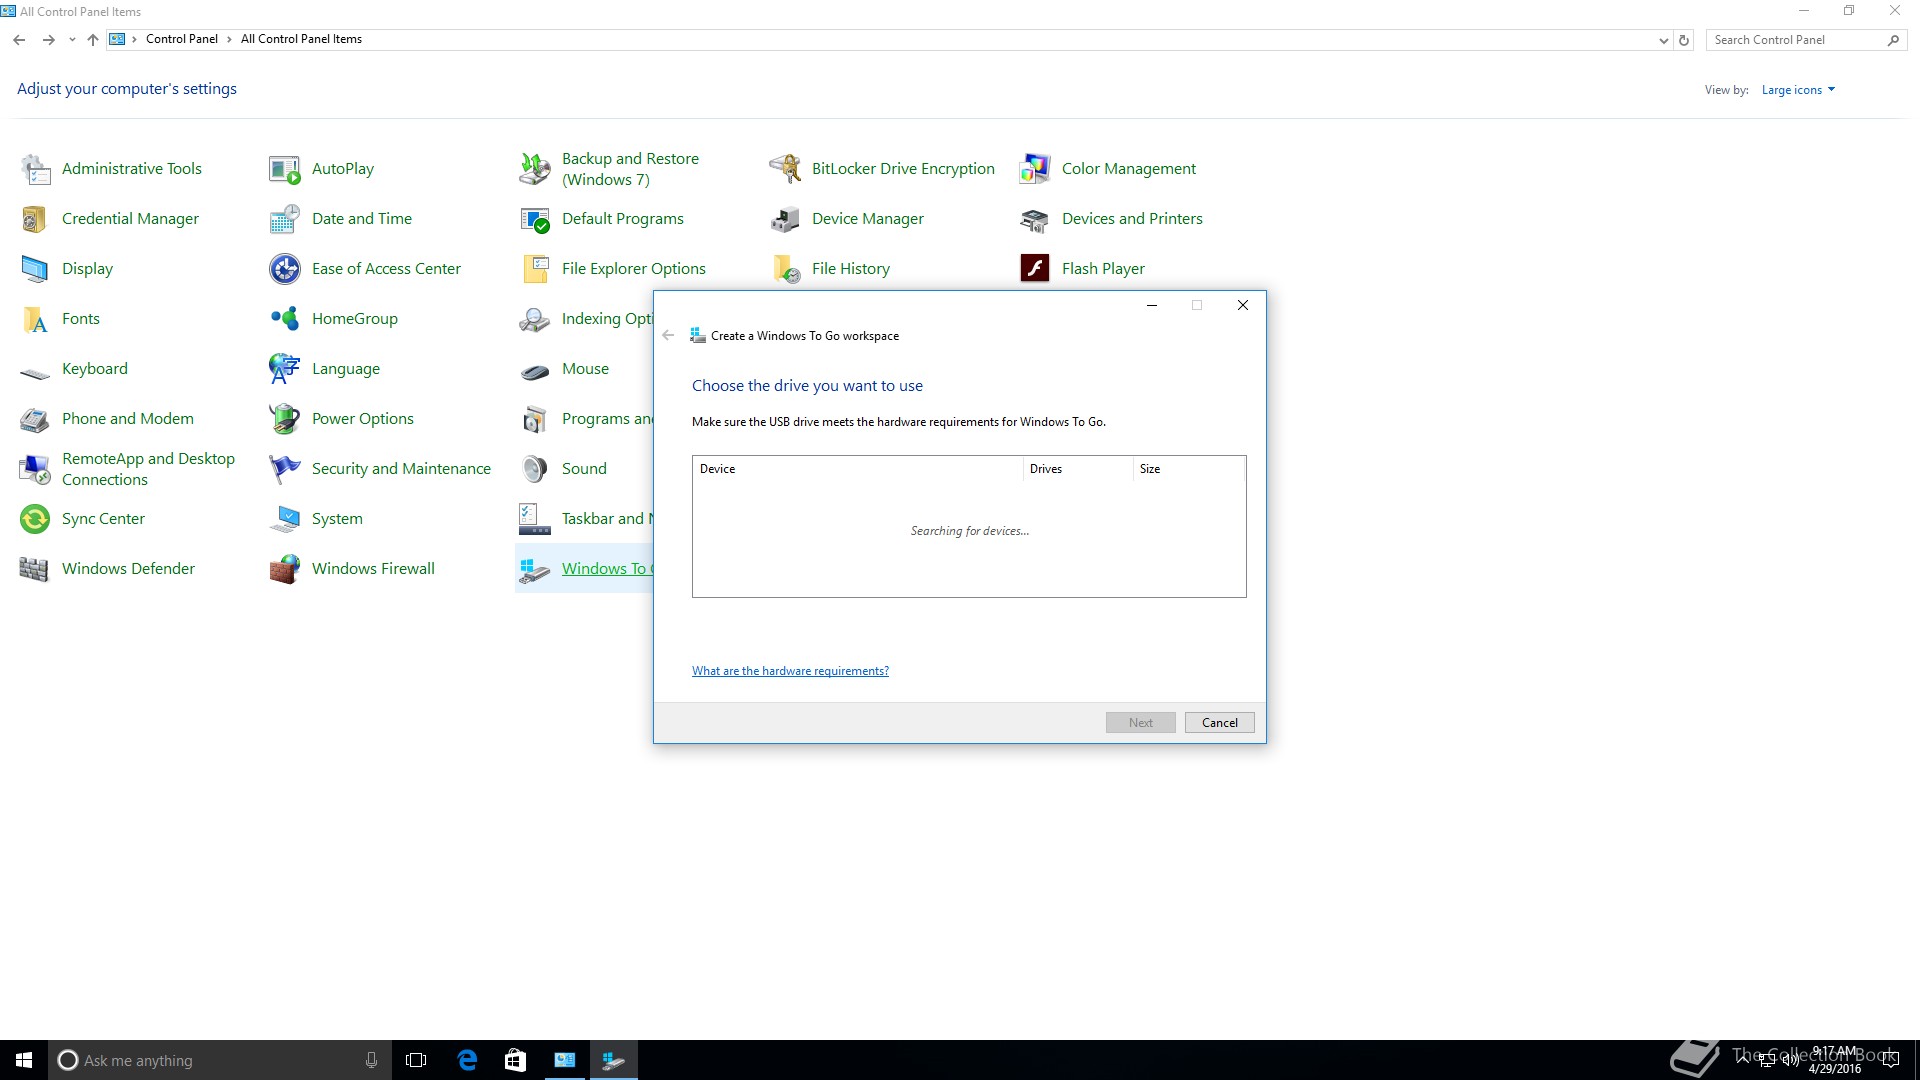Open the HomeGroup icon
The image size is (1920, 1080).
pyautogui.click(x=285, y=319)
